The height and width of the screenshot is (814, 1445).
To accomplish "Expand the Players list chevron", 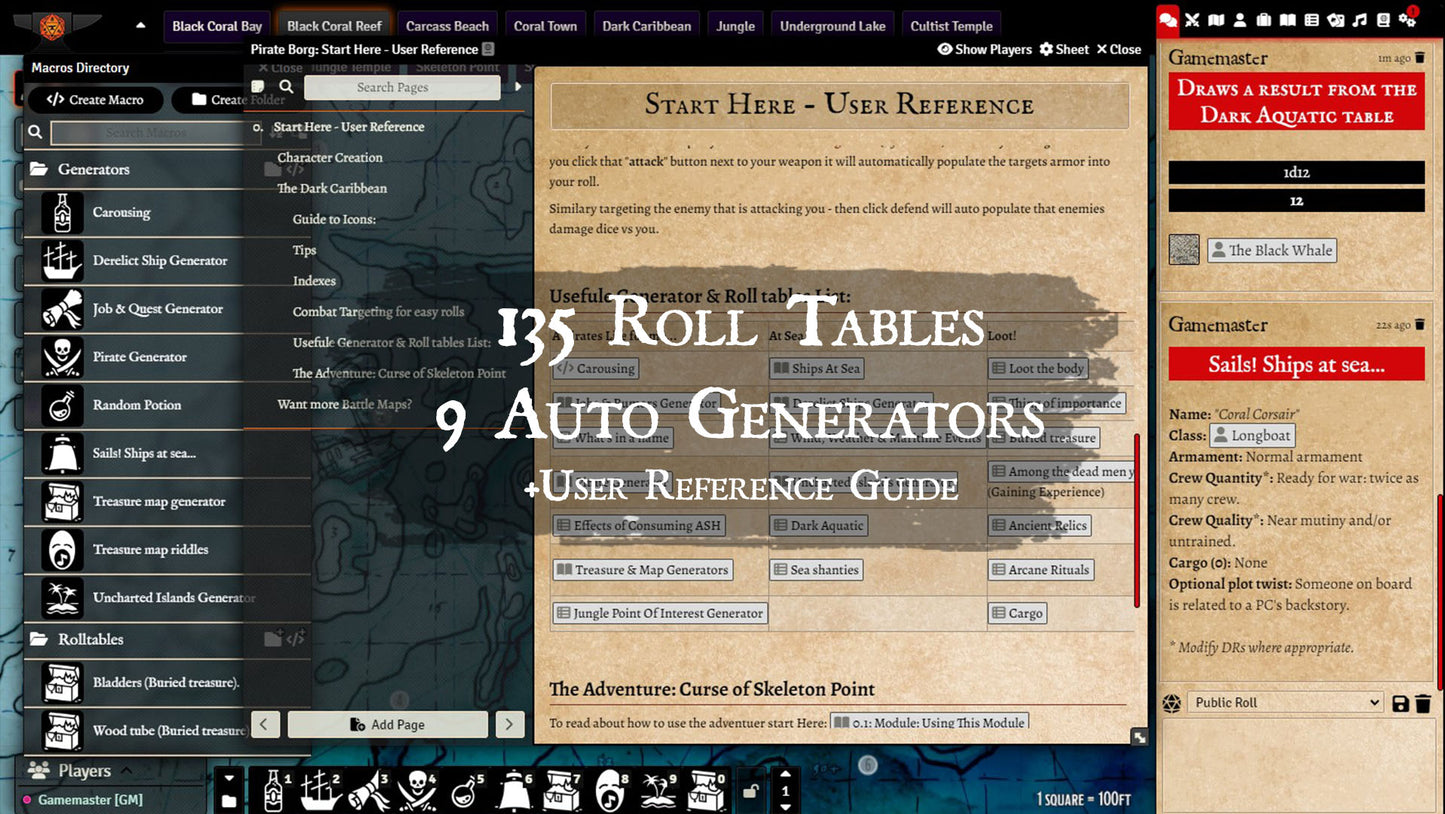I will point(127,771).
